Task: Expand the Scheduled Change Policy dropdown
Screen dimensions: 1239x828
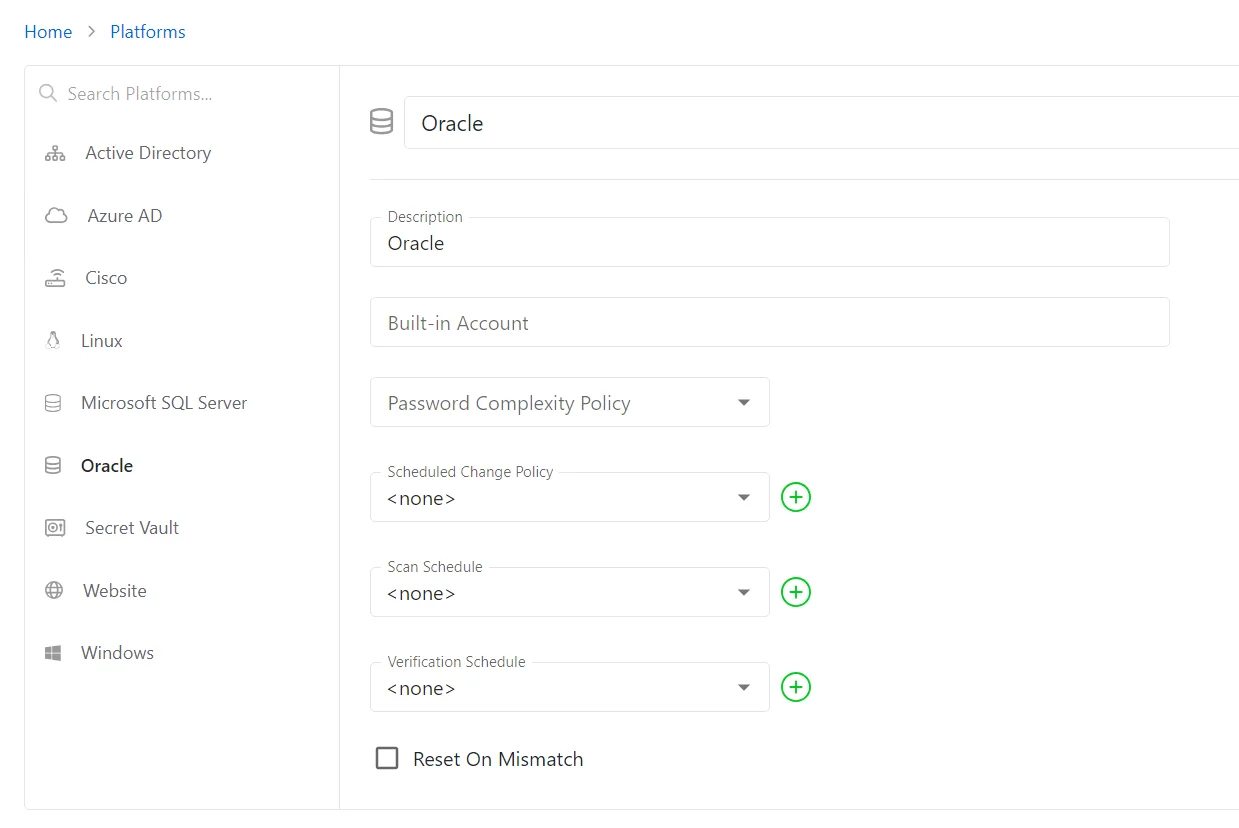Action: click(x=743, y=497)
